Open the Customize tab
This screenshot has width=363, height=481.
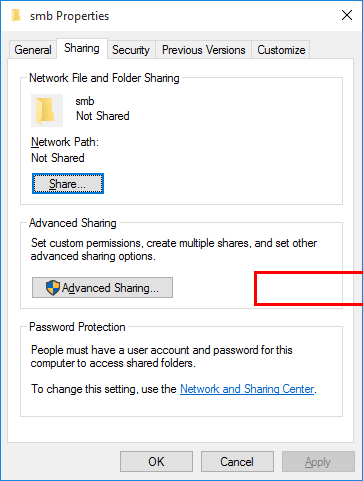[x=281, y=50]
